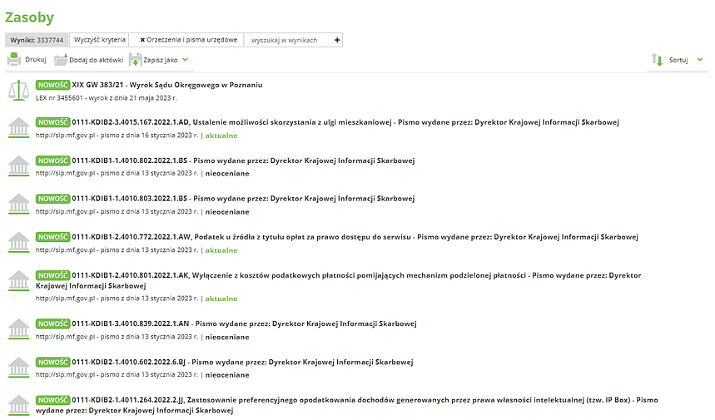Screen dimensions: 715x420
Task: Expand the Zapisz jako dropdown arrow
Action: (184, 60)
